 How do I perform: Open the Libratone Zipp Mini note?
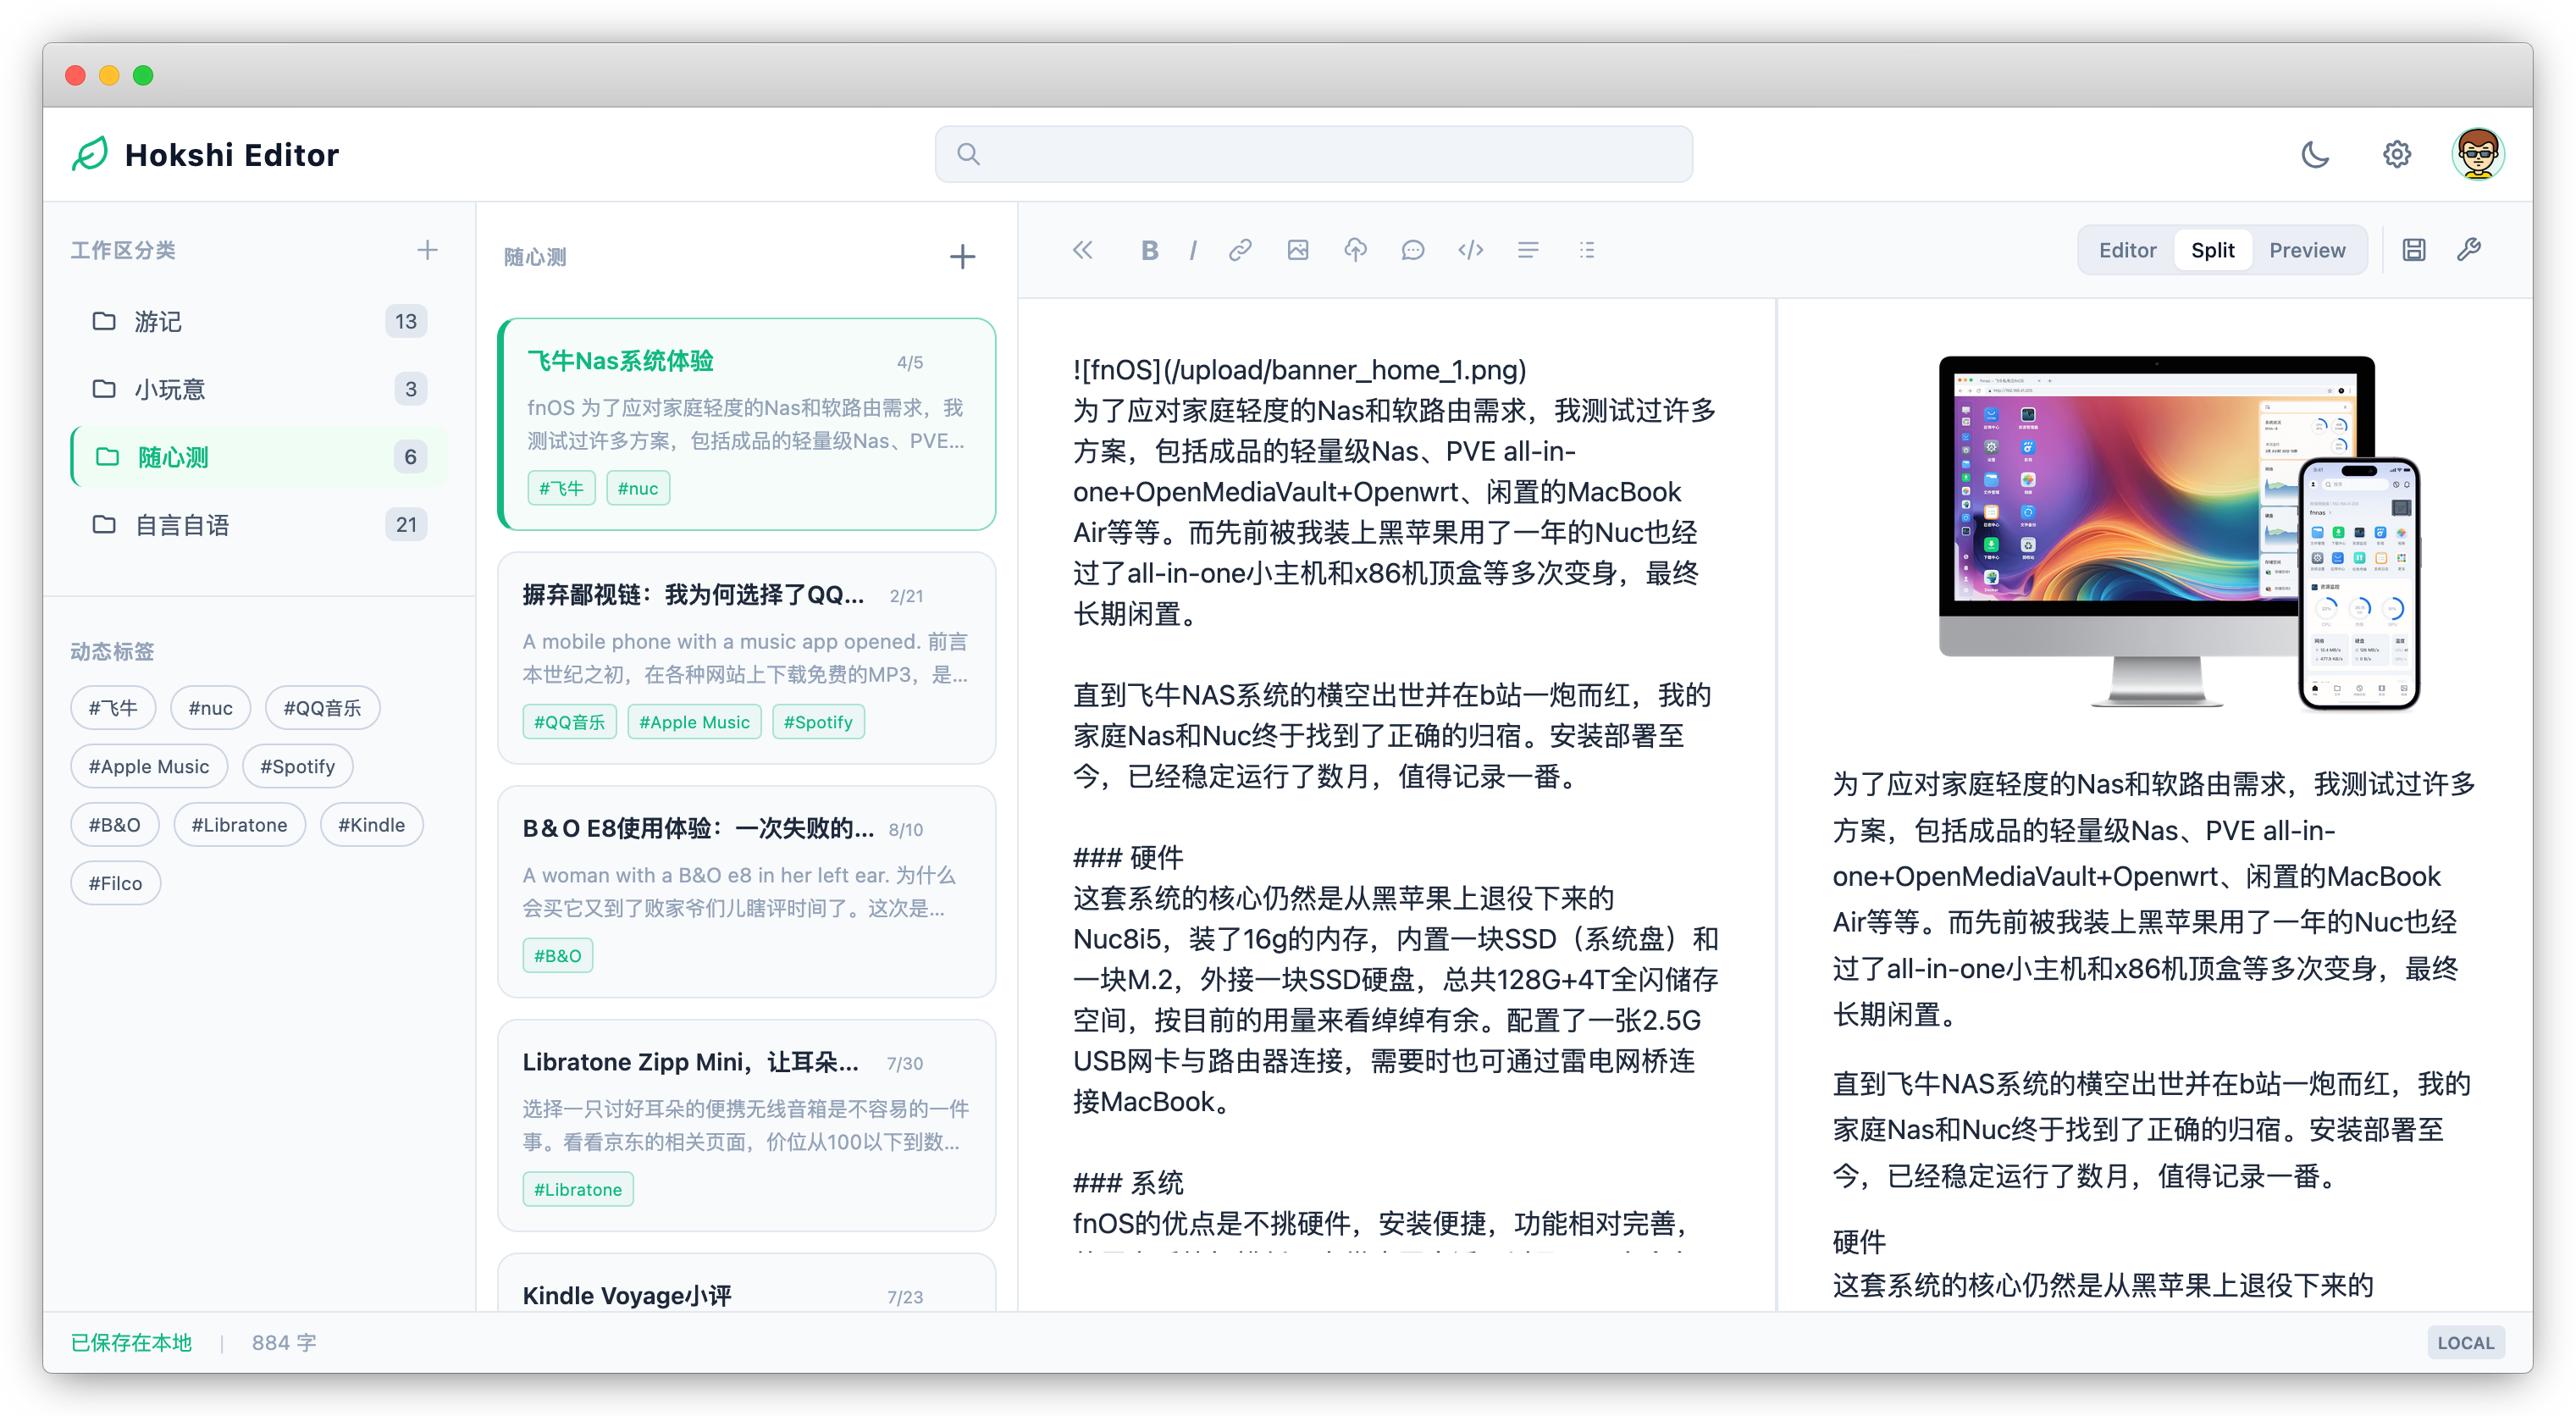click(x=747, y=1125)
